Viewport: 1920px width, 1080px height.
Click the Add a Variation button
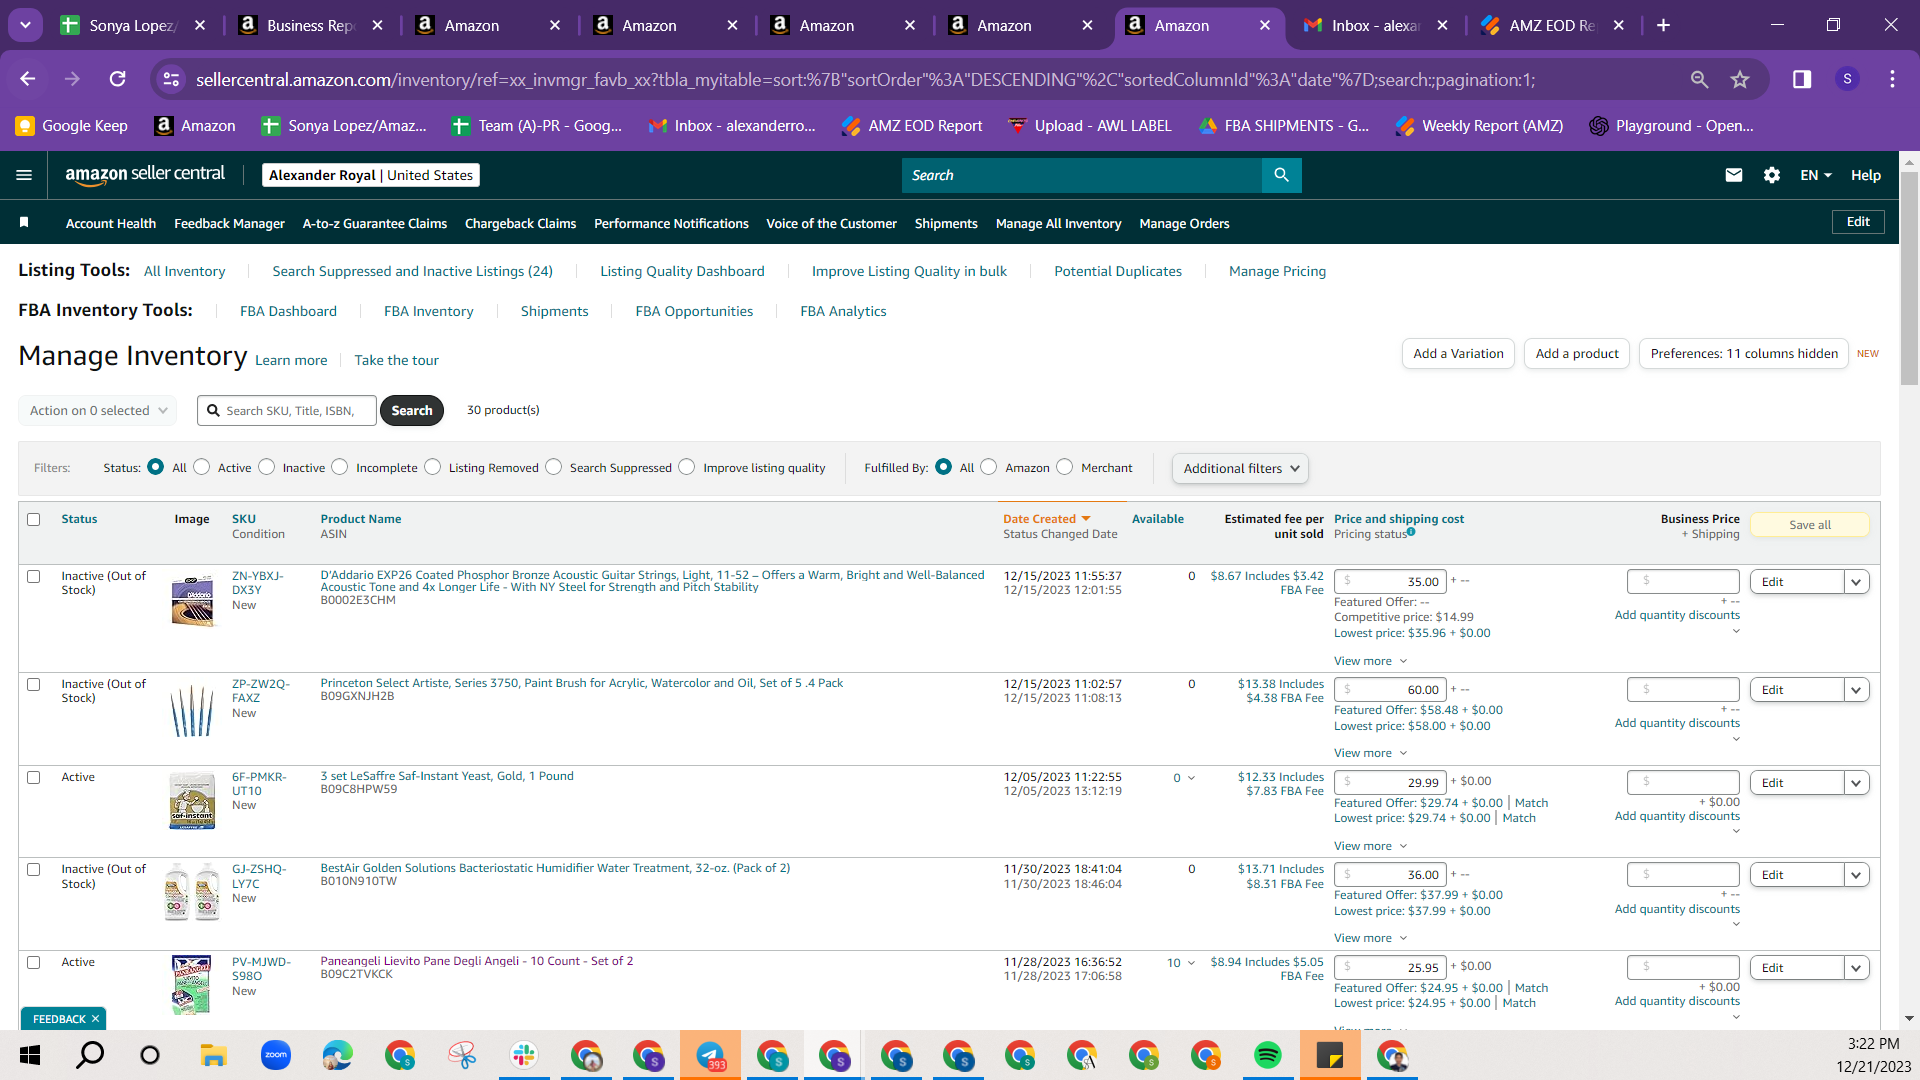click(x=1458, y=354)
